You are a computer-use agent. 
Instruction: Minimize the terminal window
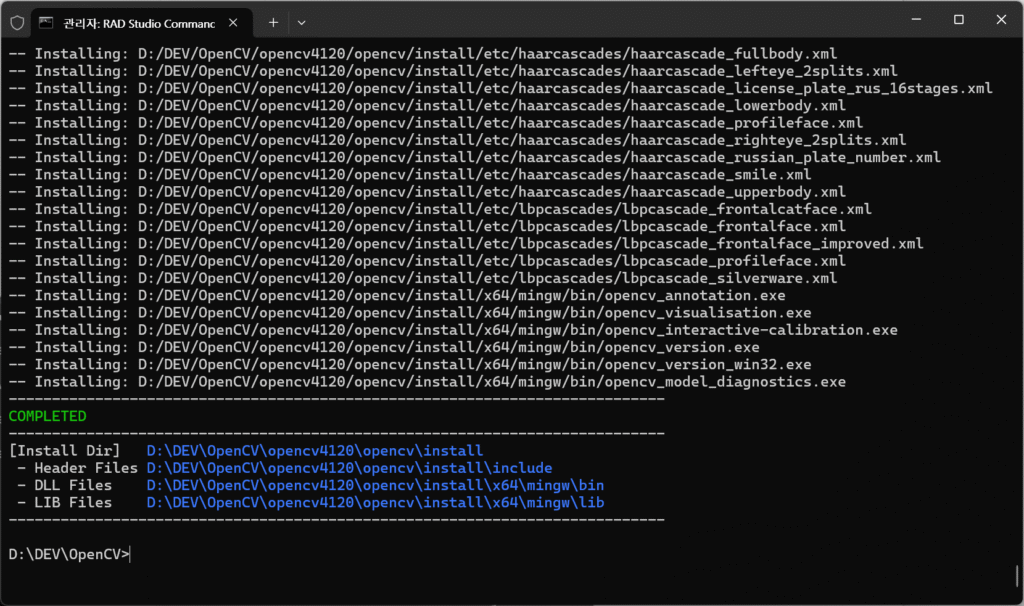point(916,20)
